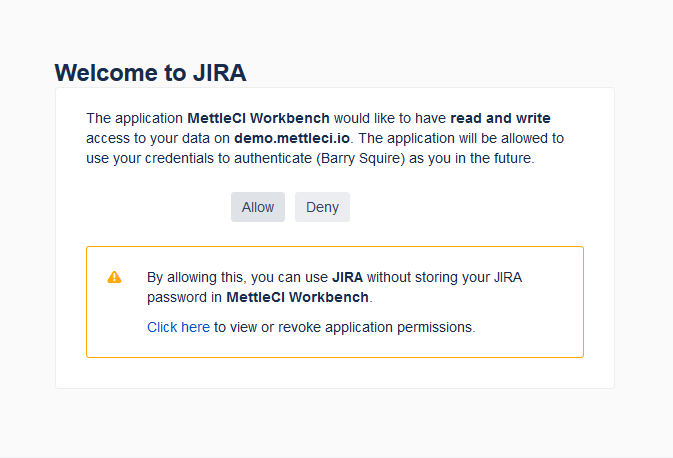The height and width of the screenshot is (458, 673).
Task: Open the 'Click here' permissions link
Action: tap(178, 327)
